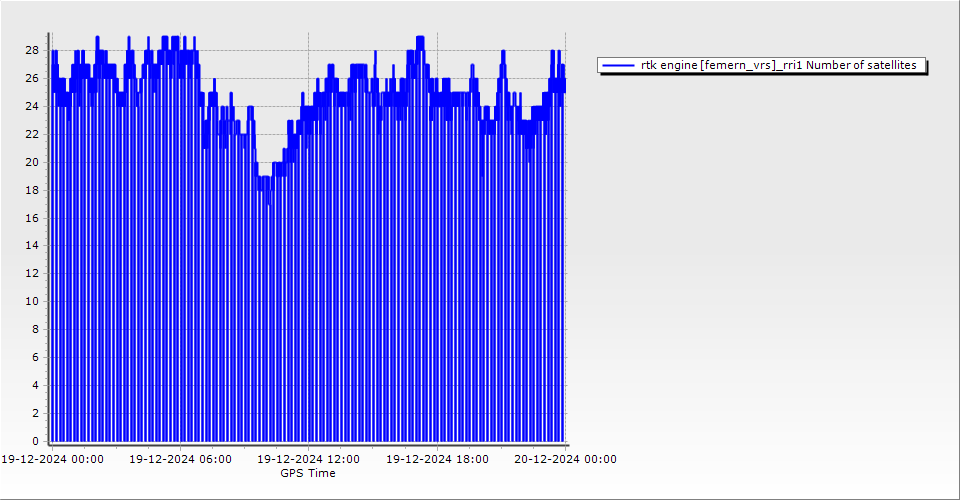
Task: Click the y-axis tick label 28
Action: [x=32, y=50]
